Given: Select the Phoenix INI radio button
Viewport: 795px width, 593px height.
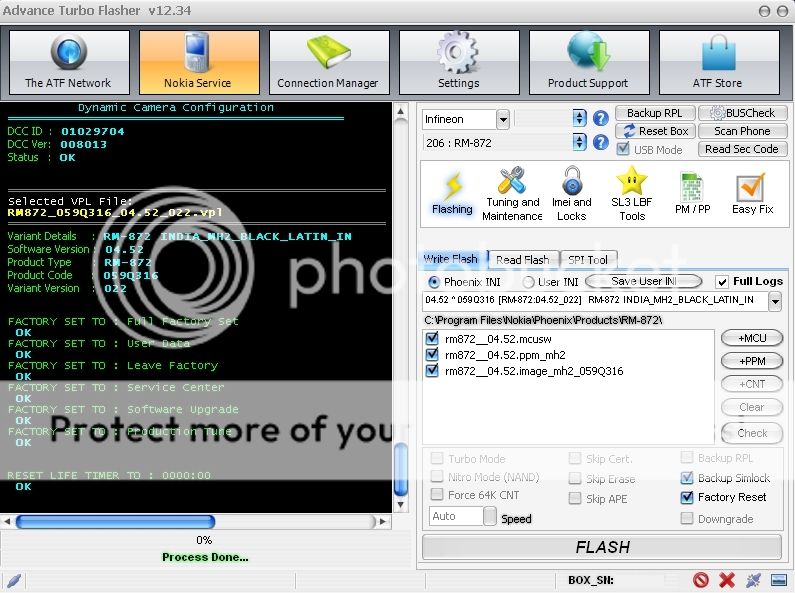Looking at the screenshot, I should (x=434, y=282).
